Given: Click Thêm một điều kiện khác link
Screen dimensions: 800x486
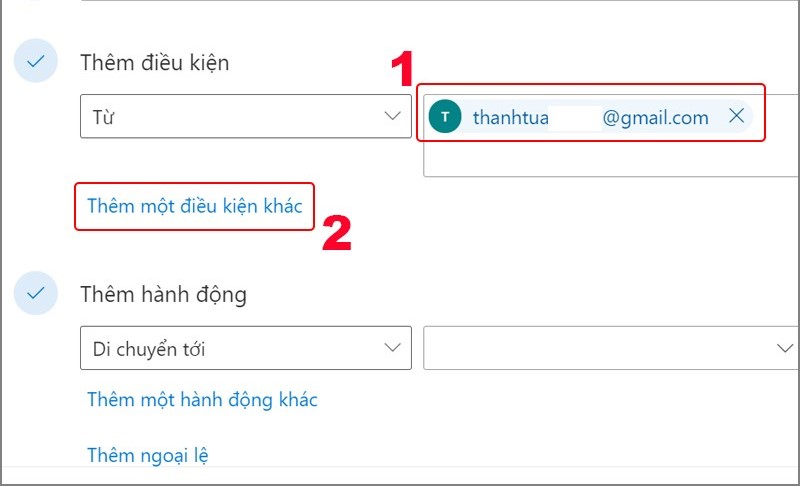Looking at the screenshot, I should [195, 206].
